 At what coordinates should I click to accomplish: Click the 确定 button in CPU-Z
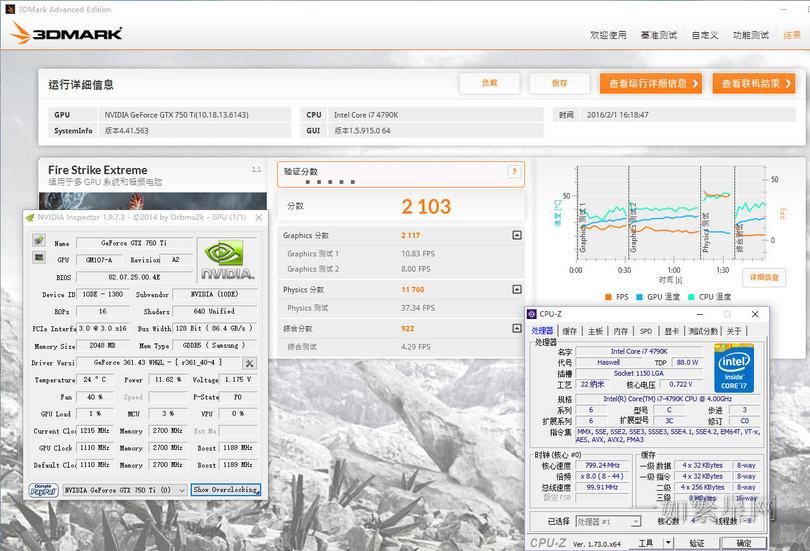point(744,543)
